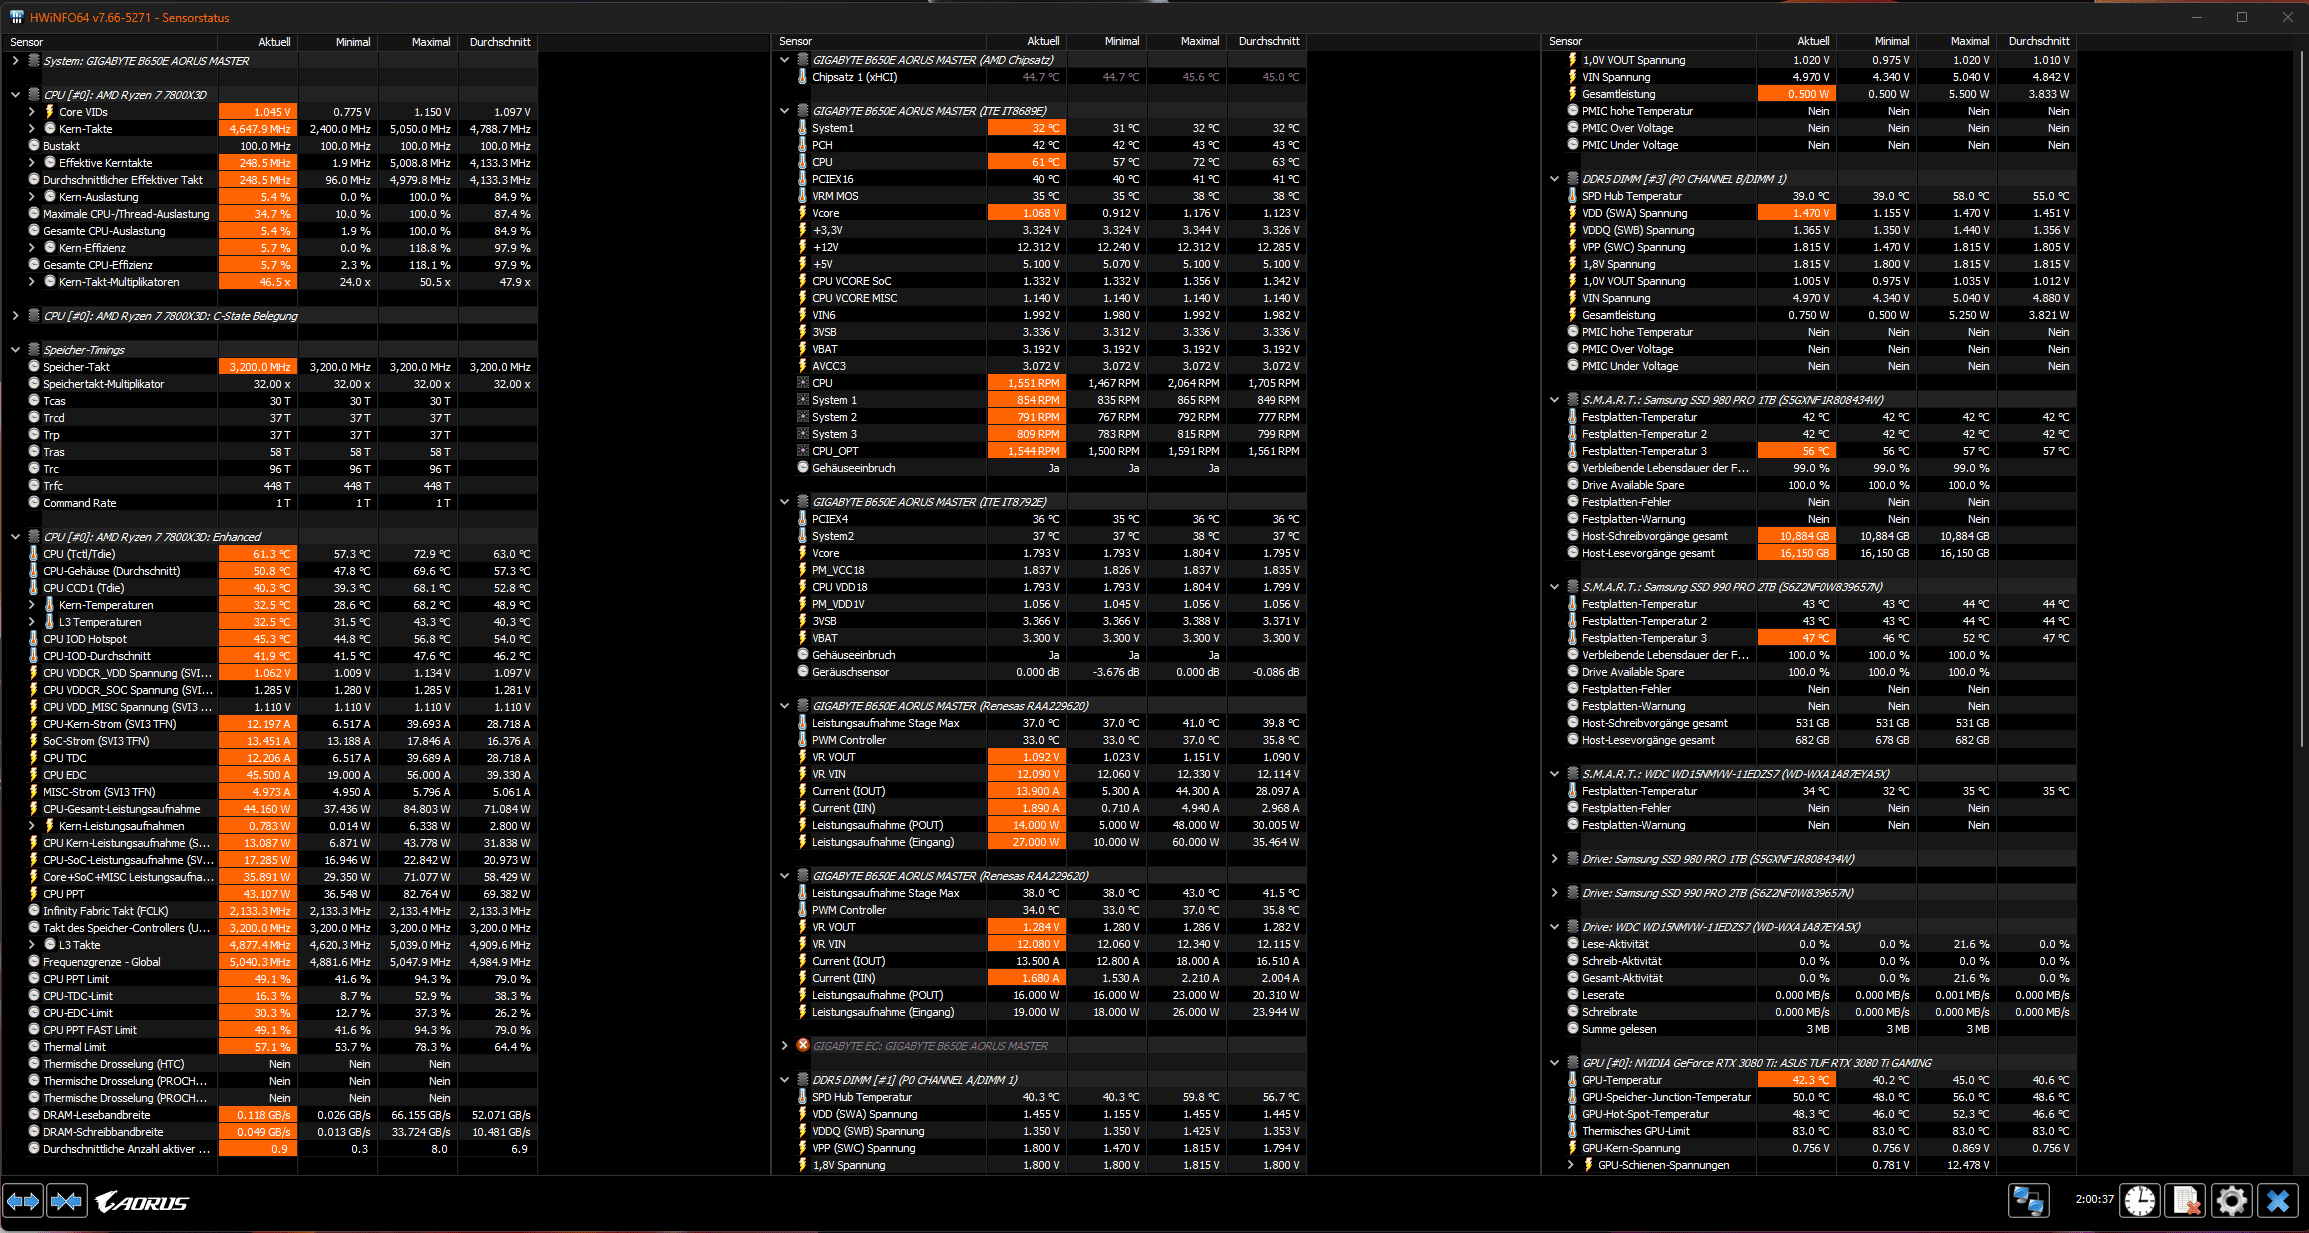Click the circle icon beside Lese-Aktivität
This screenshot has height=1233, width=2309.
tap(1573, 943)
